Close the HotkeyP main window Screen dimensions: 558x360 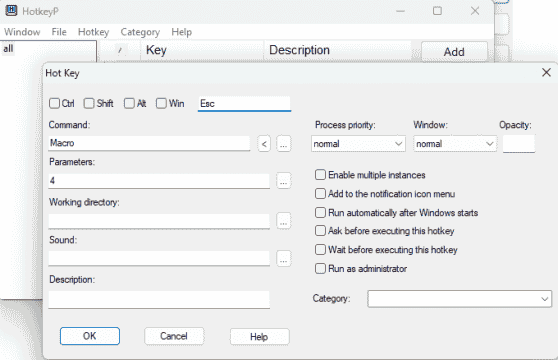pyautogui.click(x=475, y=11)
